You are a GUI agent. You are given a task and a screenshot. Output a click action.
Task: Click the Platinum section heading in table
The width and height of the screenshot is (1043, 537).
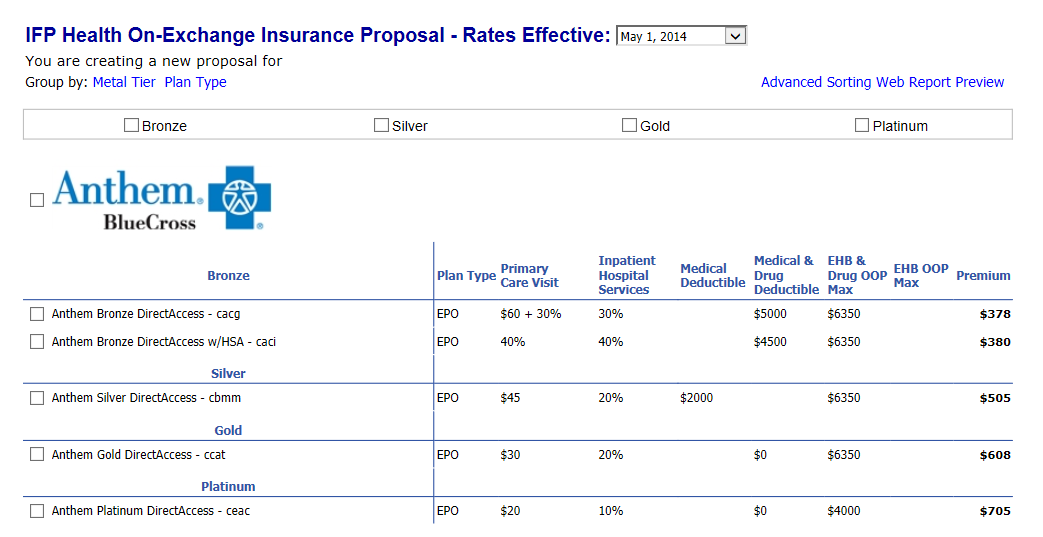[x=228, y=486]
